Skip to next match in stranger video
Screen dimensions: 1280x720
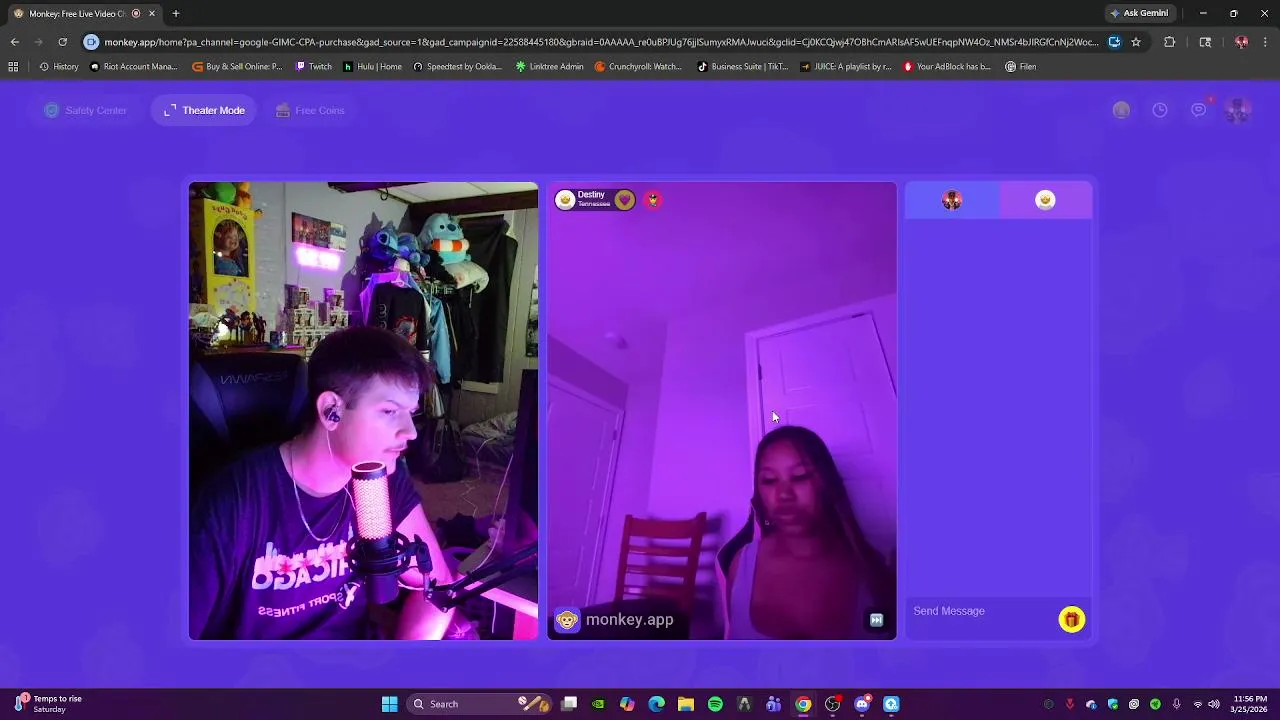coord(876,620)
